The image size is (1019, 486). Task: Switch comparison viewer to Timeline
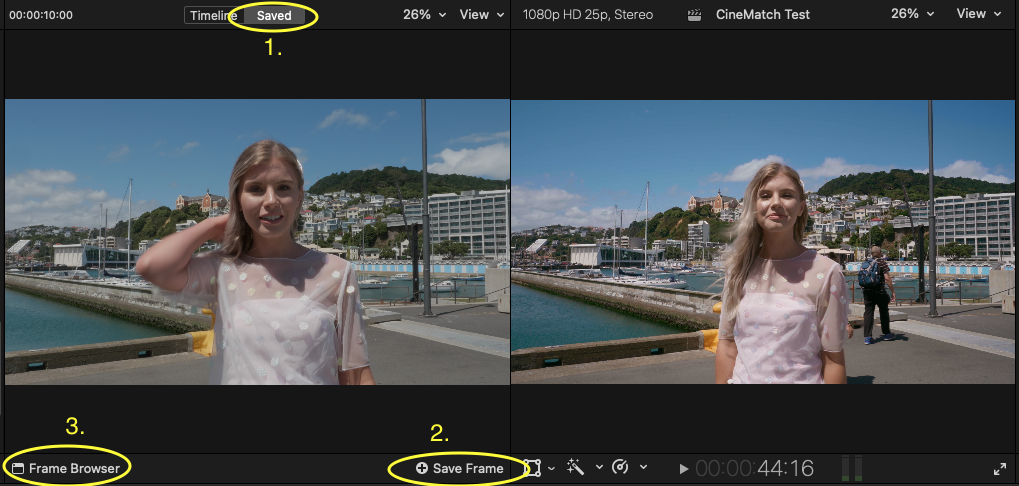pos(213,15)
